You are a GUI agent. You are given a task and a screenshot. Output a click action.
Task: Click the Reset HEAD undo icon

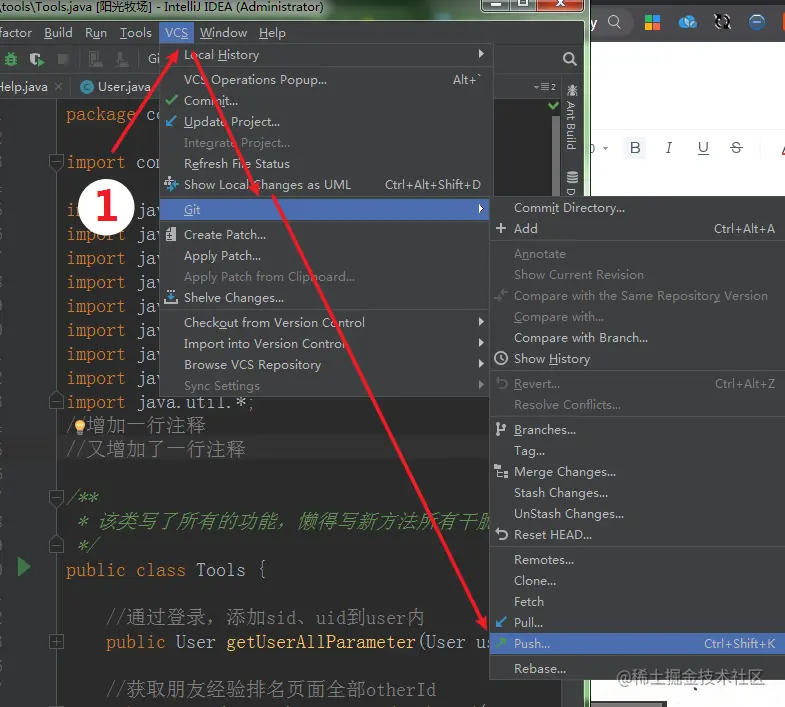(501, 534)
